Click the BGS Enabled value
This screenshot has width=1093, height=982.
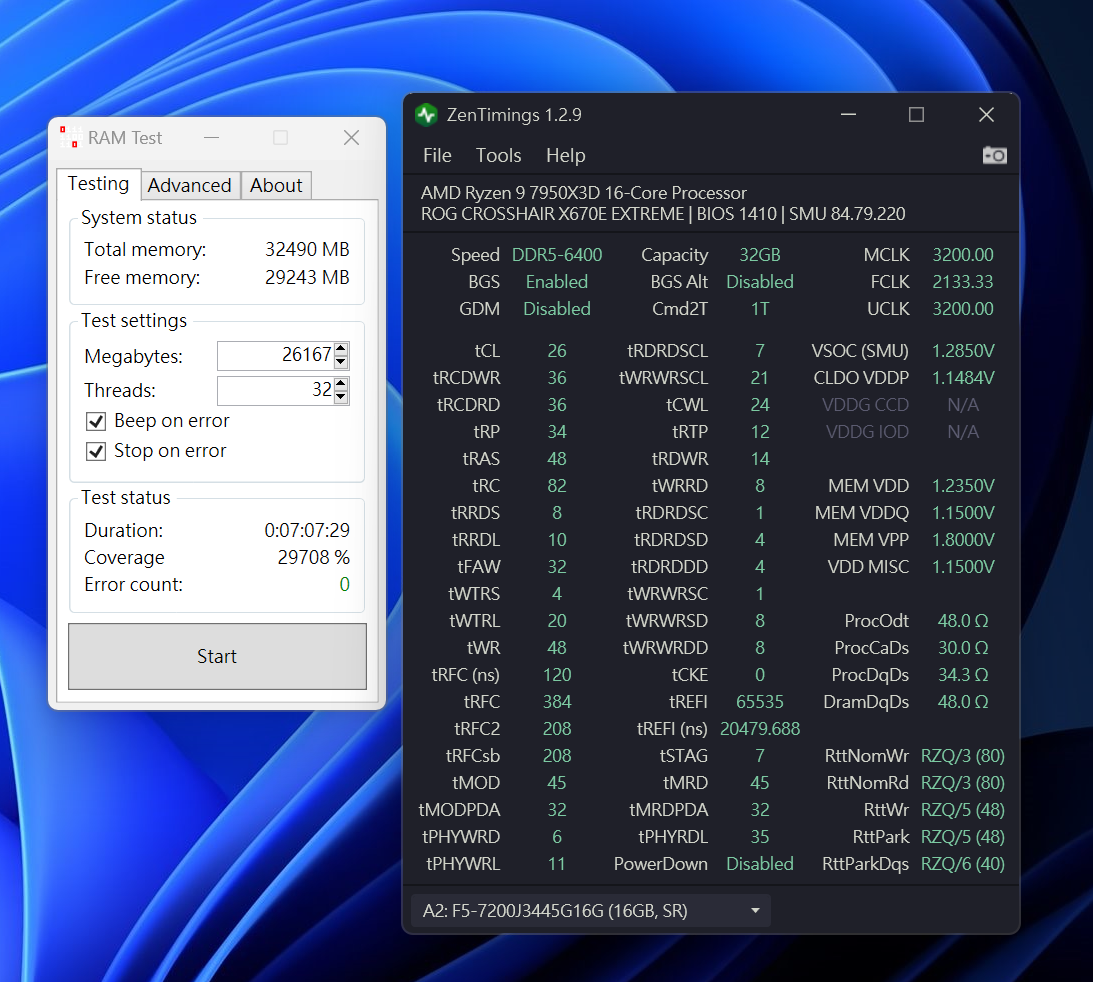[x=557, y=282]
